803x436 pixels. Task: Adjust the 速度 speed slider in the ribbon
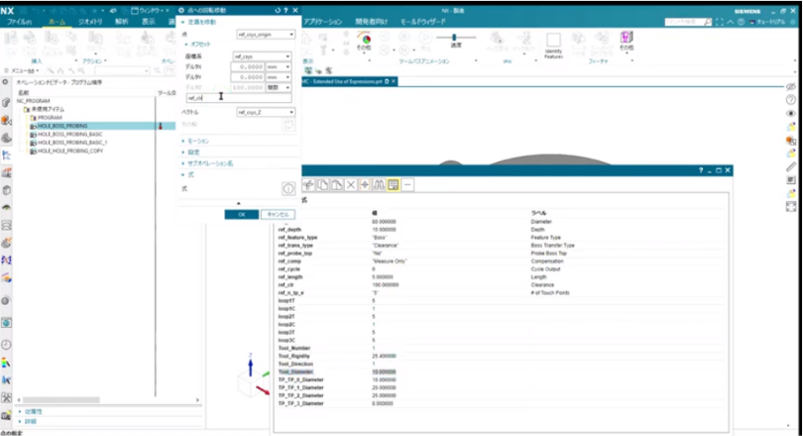(454, 37)
